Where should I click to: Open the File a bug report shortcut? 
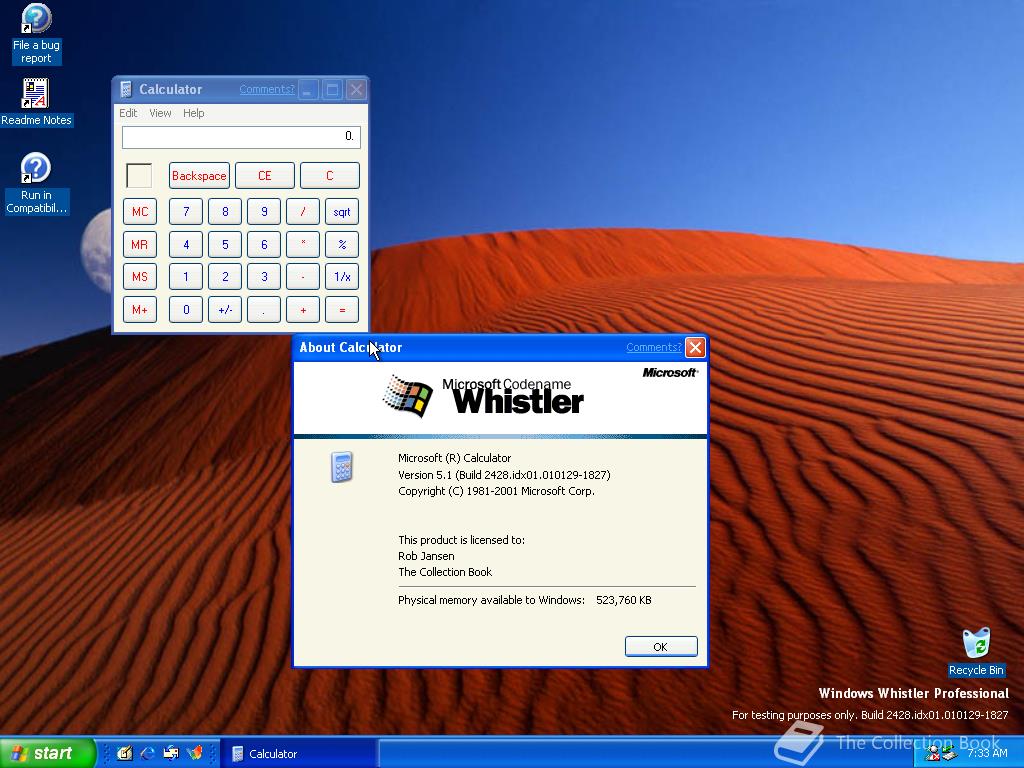[36, 34]
